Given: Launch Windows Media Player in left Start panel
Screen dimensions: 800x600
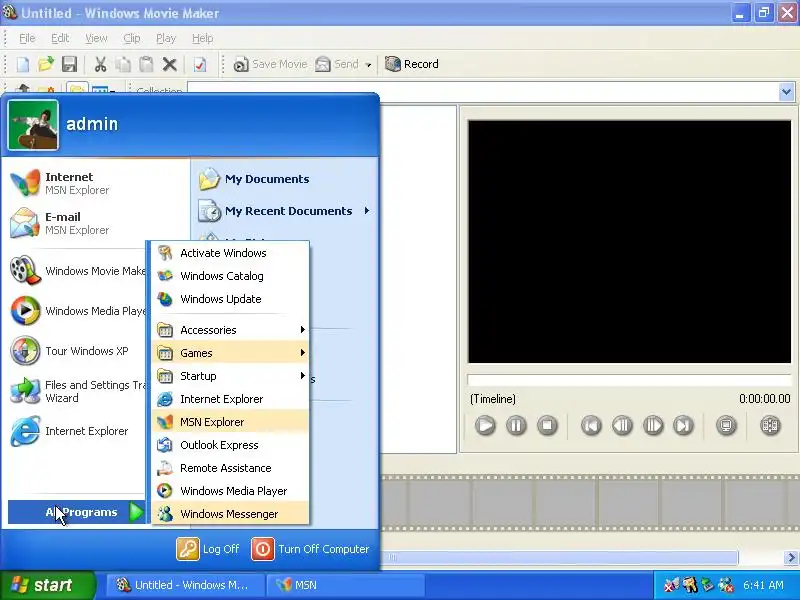Looking at the screenshot, I should [x=77, y=311].
